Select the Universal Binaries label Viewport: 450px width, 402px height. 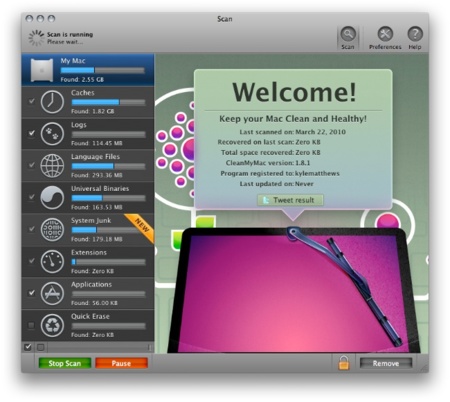(100, 188)
